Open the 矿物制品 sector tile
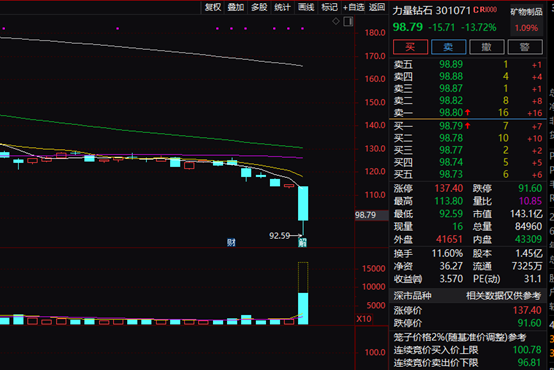Viewport: 554px width, 370px height. [x=526, y=20]
